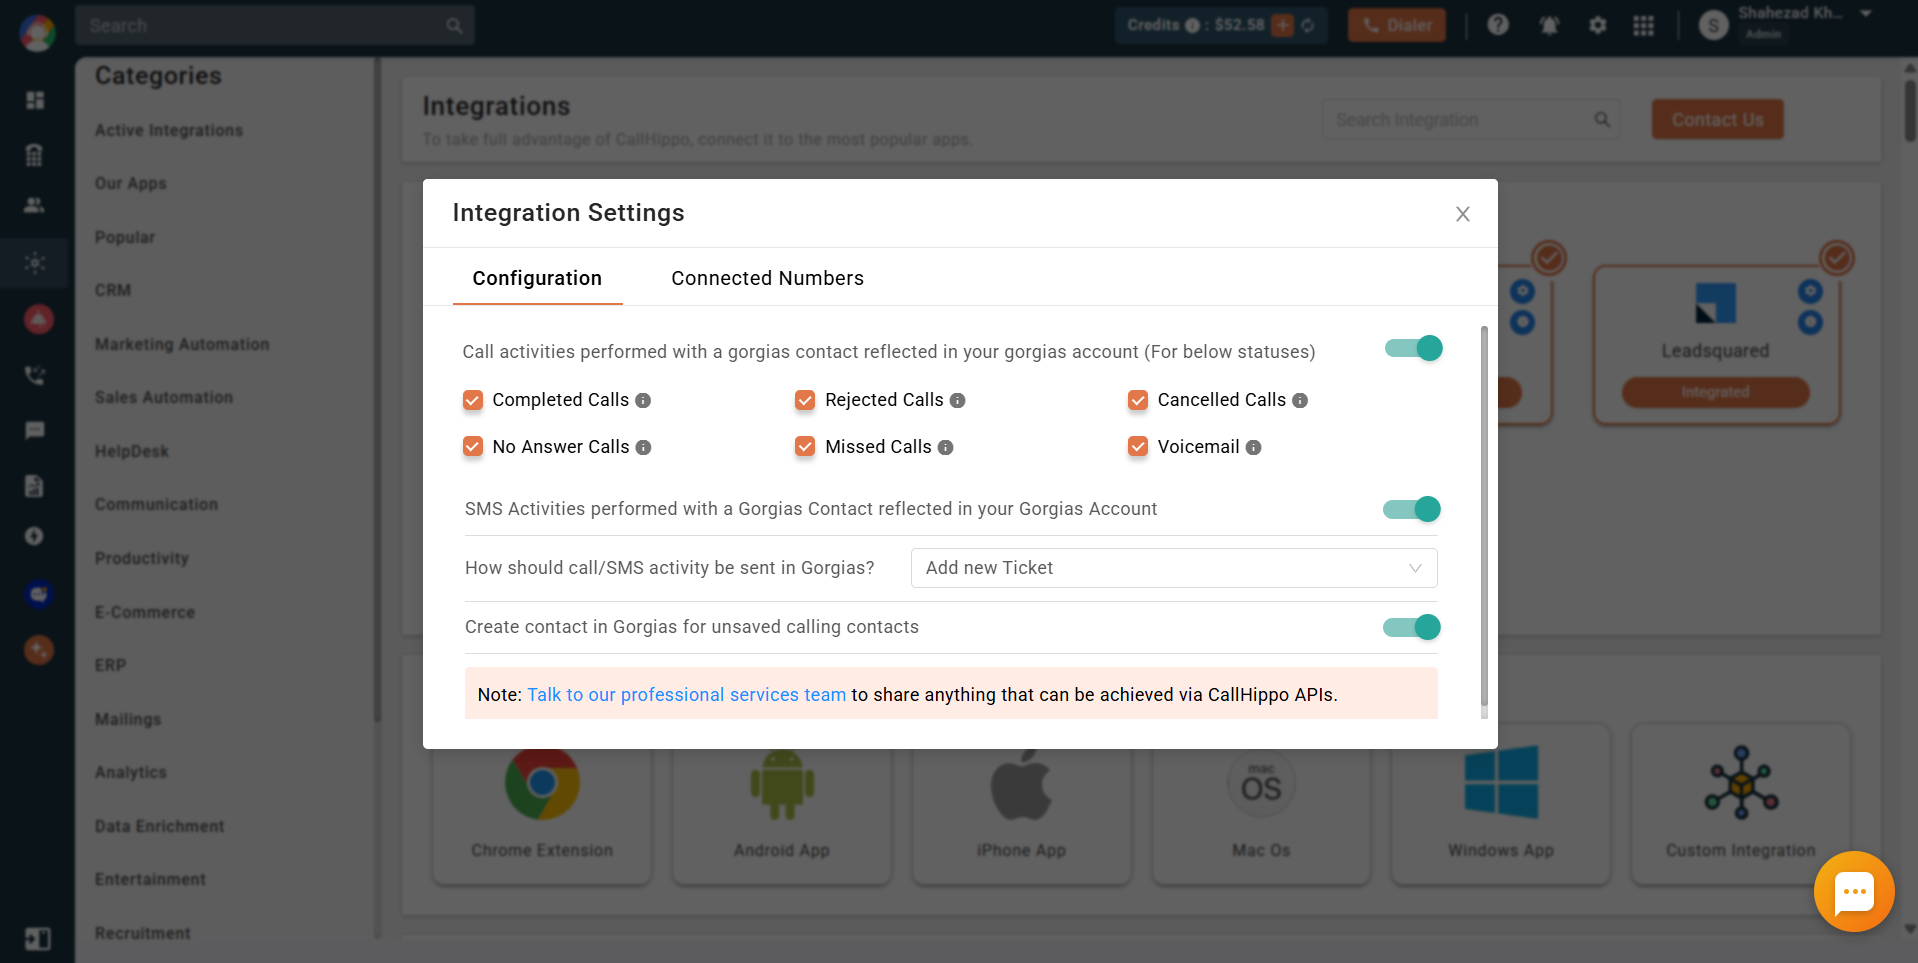This screenshot has width=1918, height=963.
Task: Open the apps grid icon
Action: [x=1643, y=25]
